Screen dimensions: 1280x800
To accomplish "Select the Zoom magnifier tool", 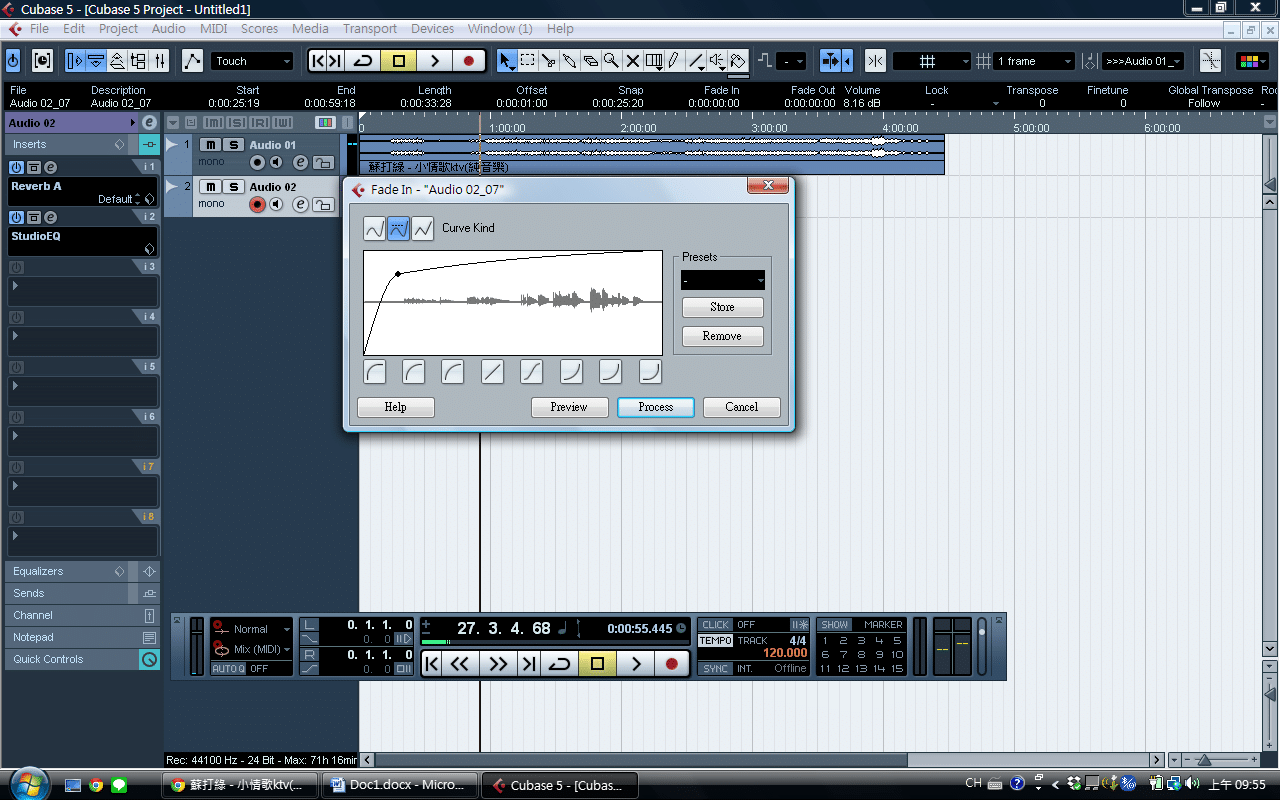I will (611, 61).
